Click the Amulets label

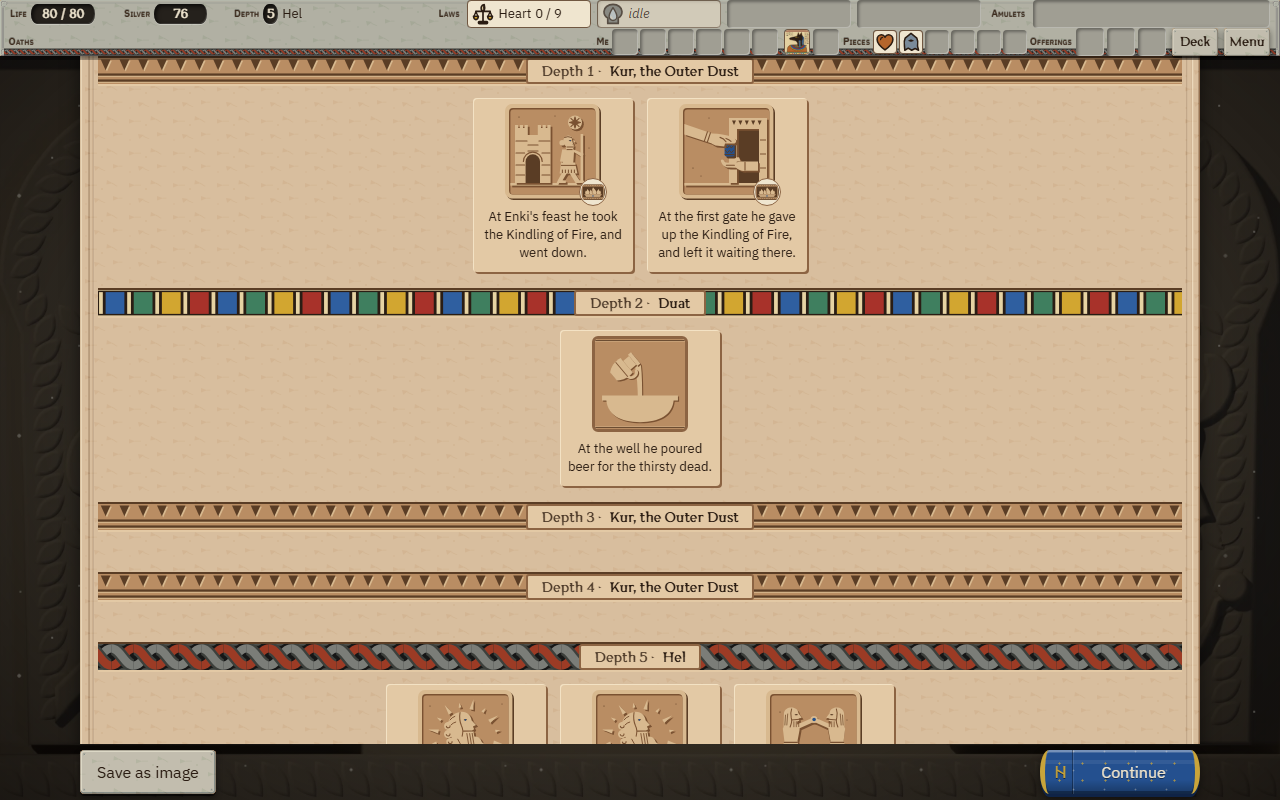point(1008,14)
